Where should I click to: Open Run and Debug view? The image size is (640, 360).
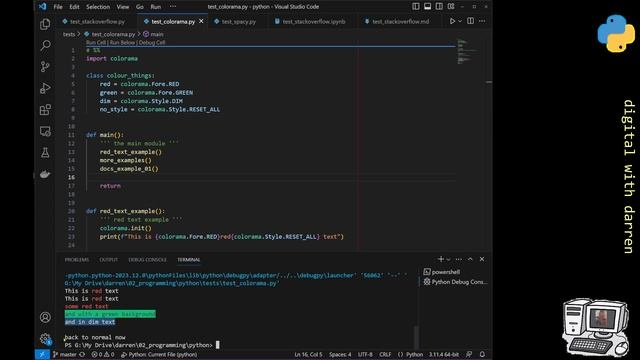click(45, 88)
